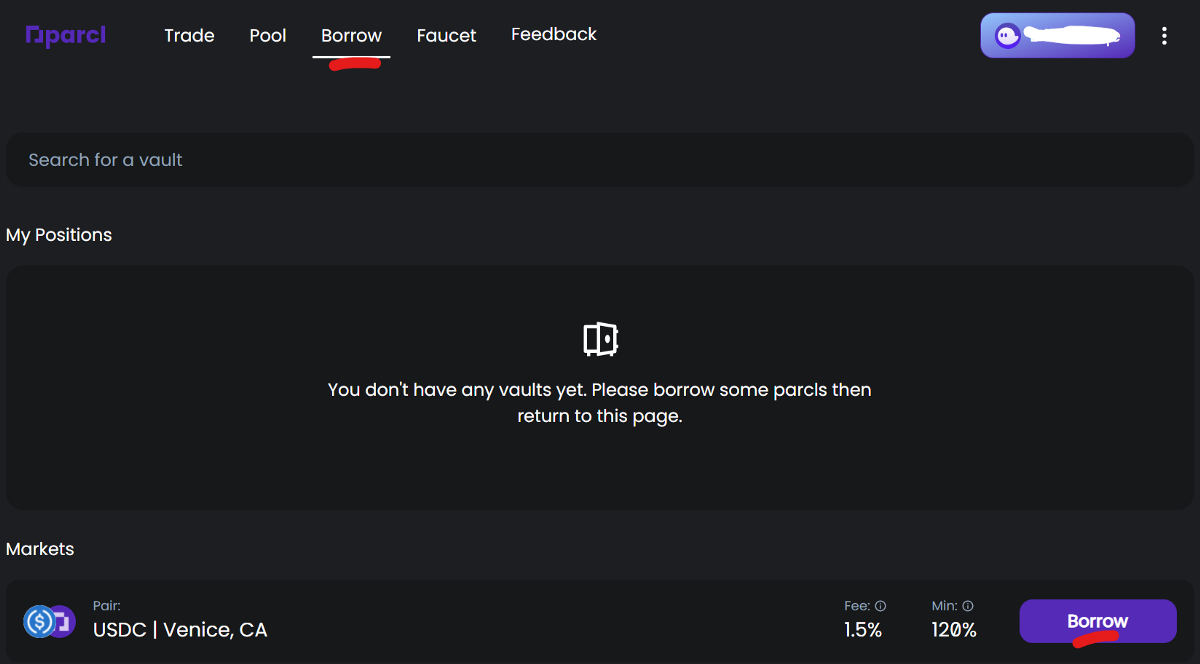Click the purple parcl token icon
The image size is (1200, 664).
point(63,622)
